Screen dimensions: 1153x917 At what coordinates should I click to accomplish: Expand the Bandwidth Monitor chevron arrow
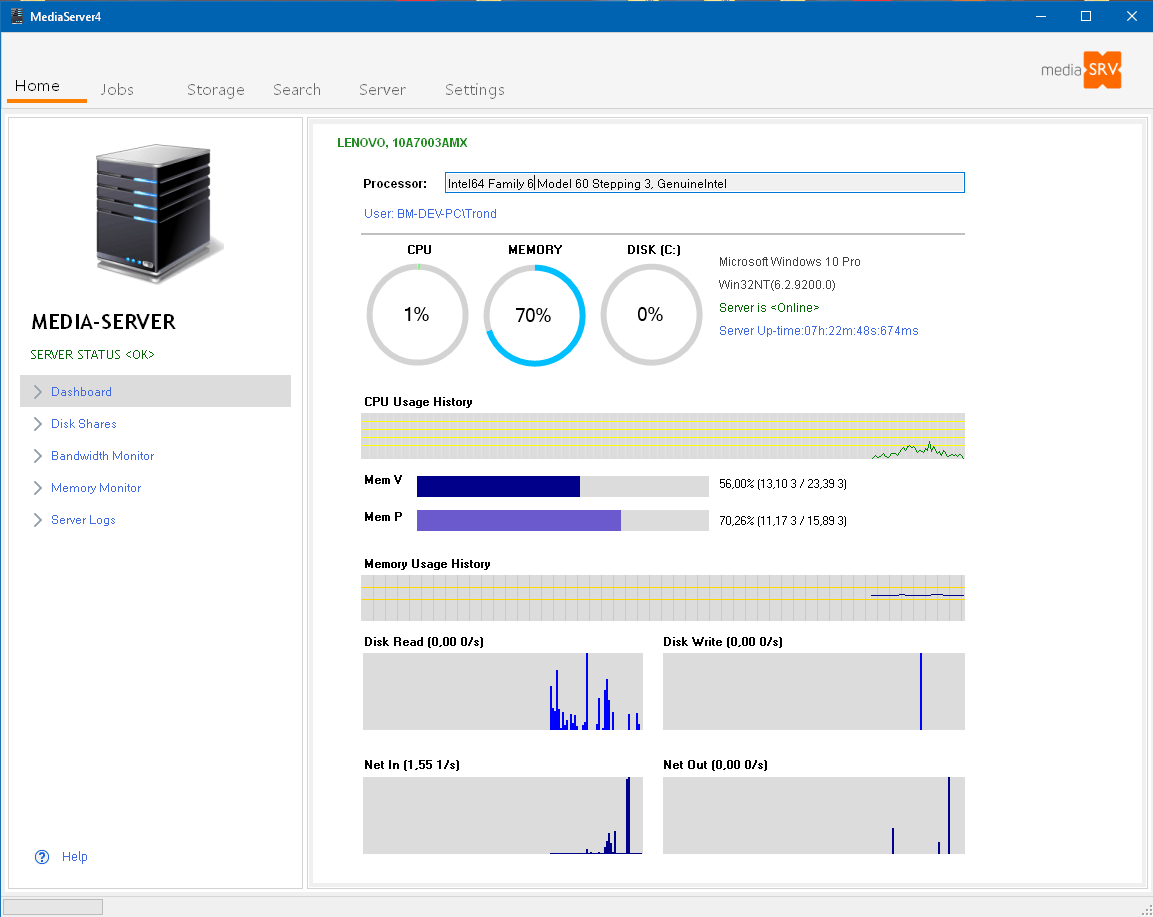38,456
